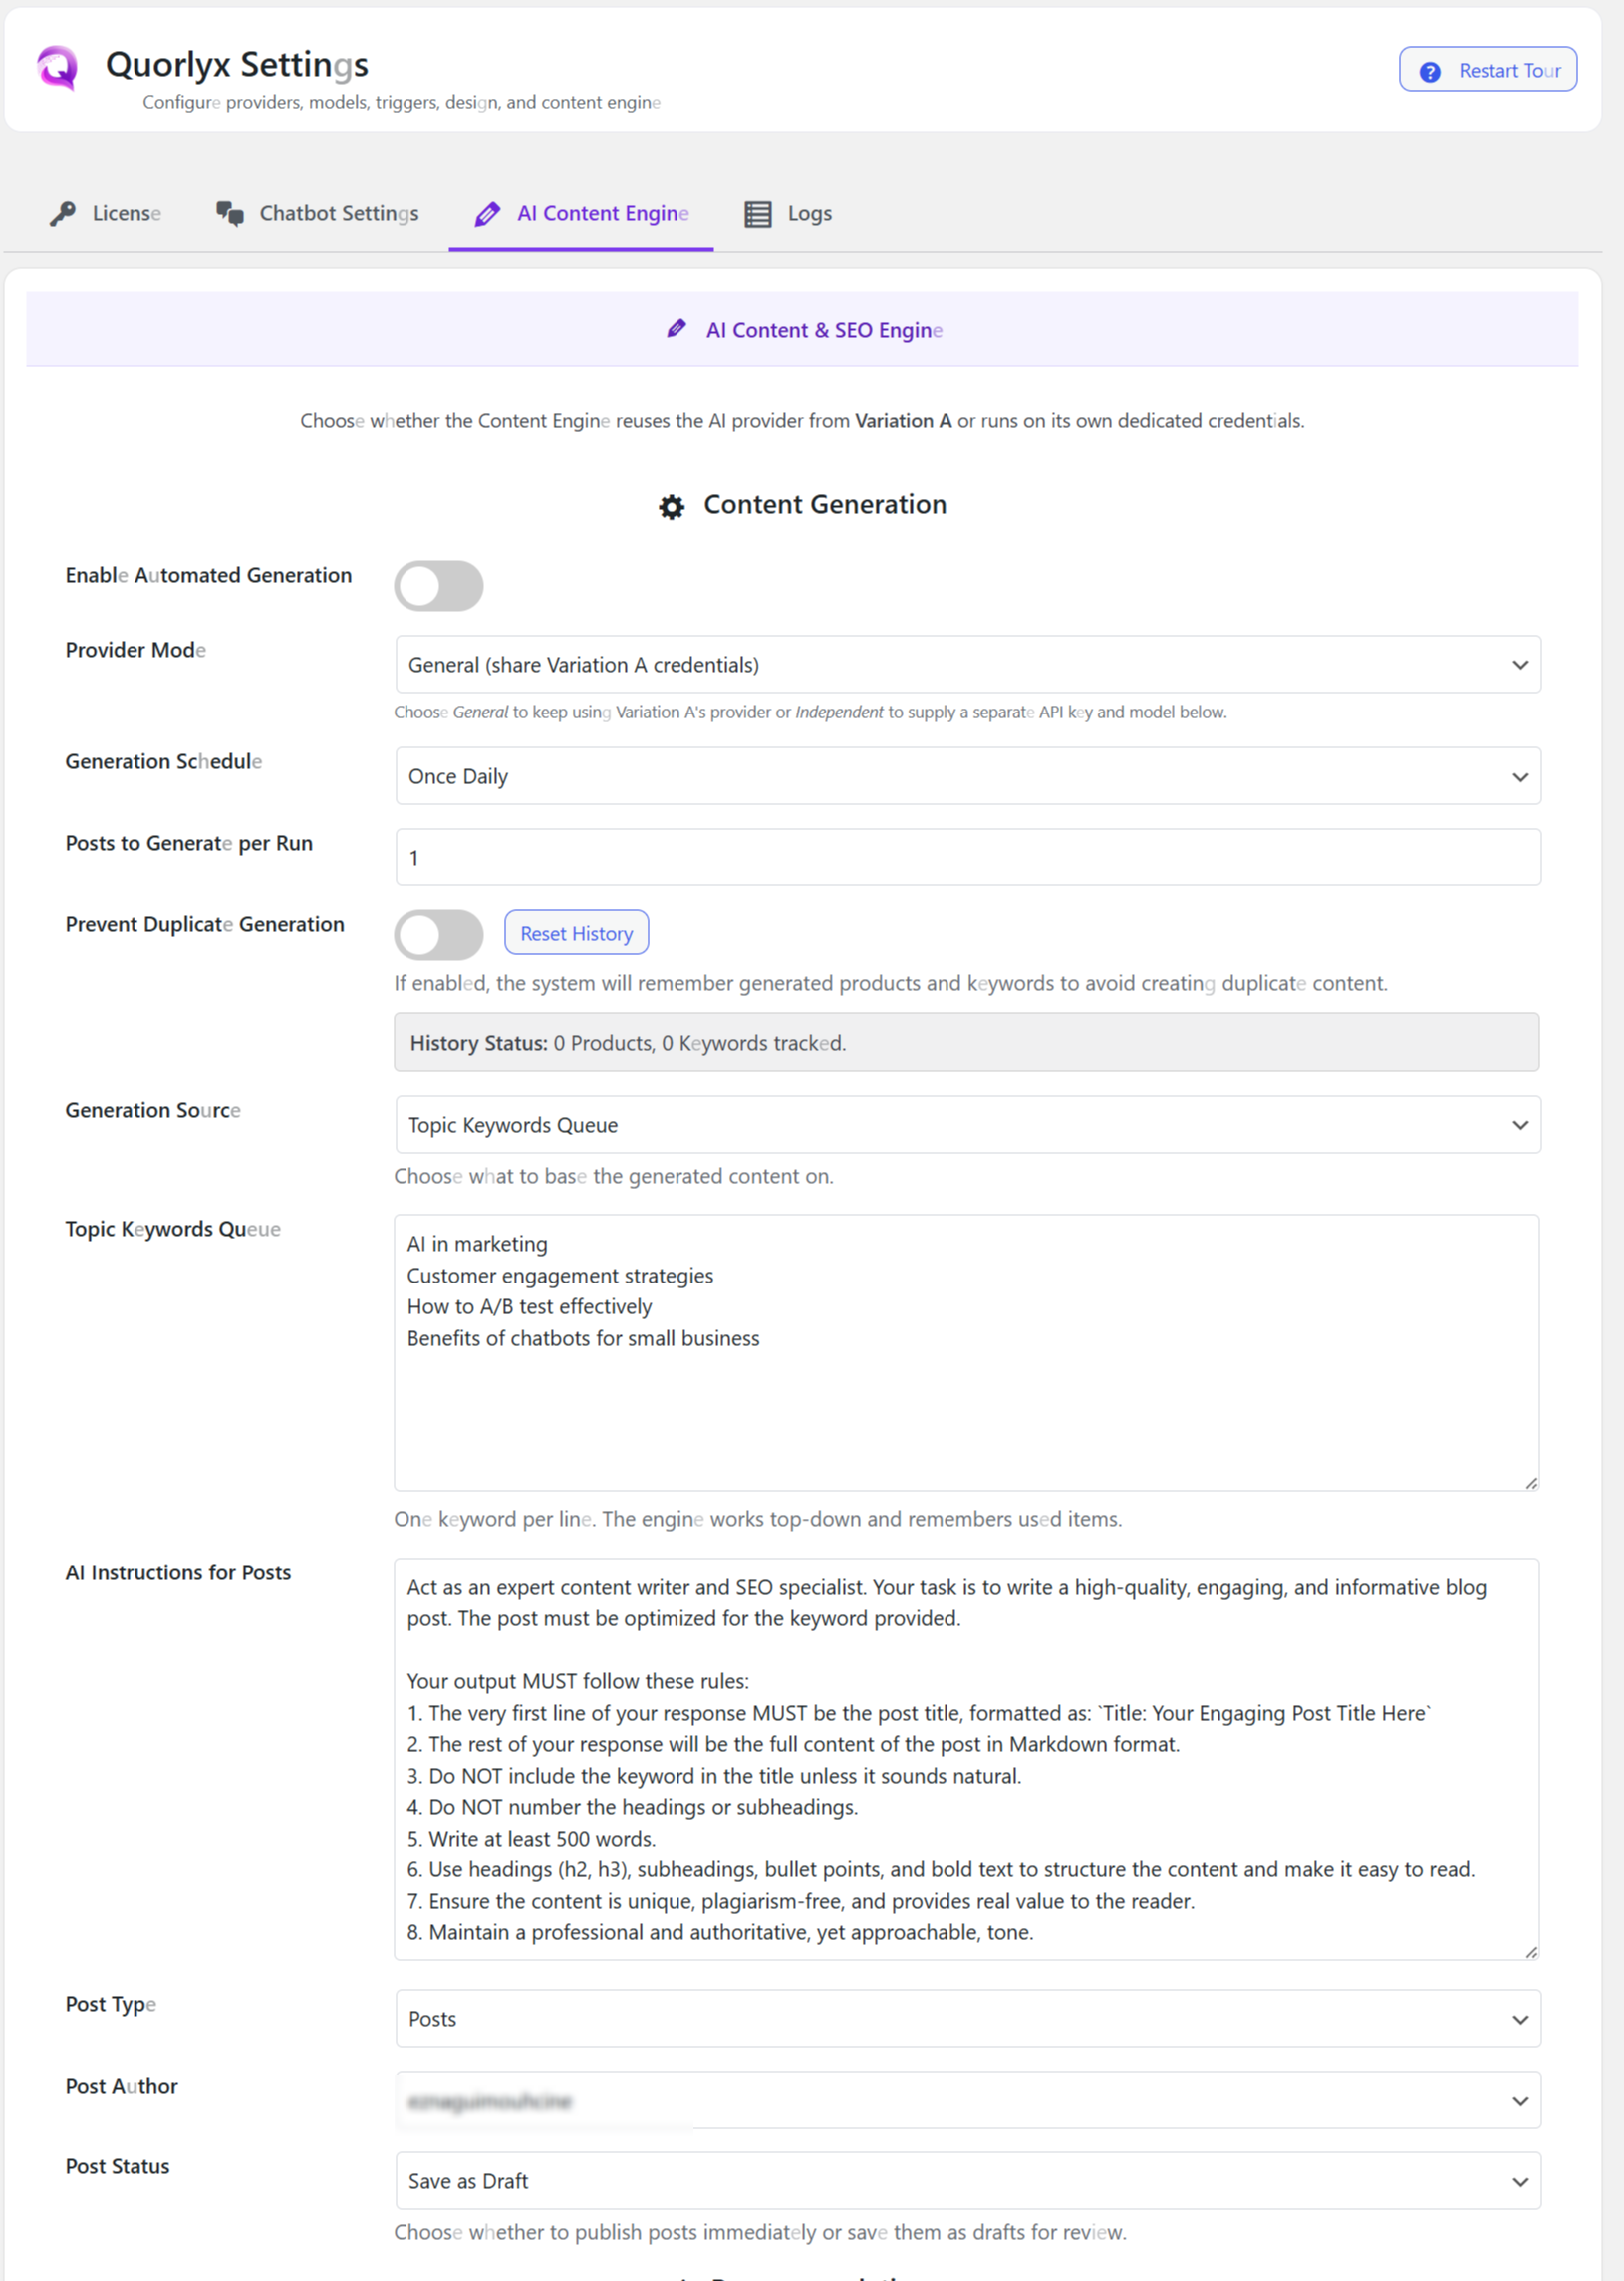Click the pencil icon in the AI Content & SEO Engine banner

click(678, 329)
